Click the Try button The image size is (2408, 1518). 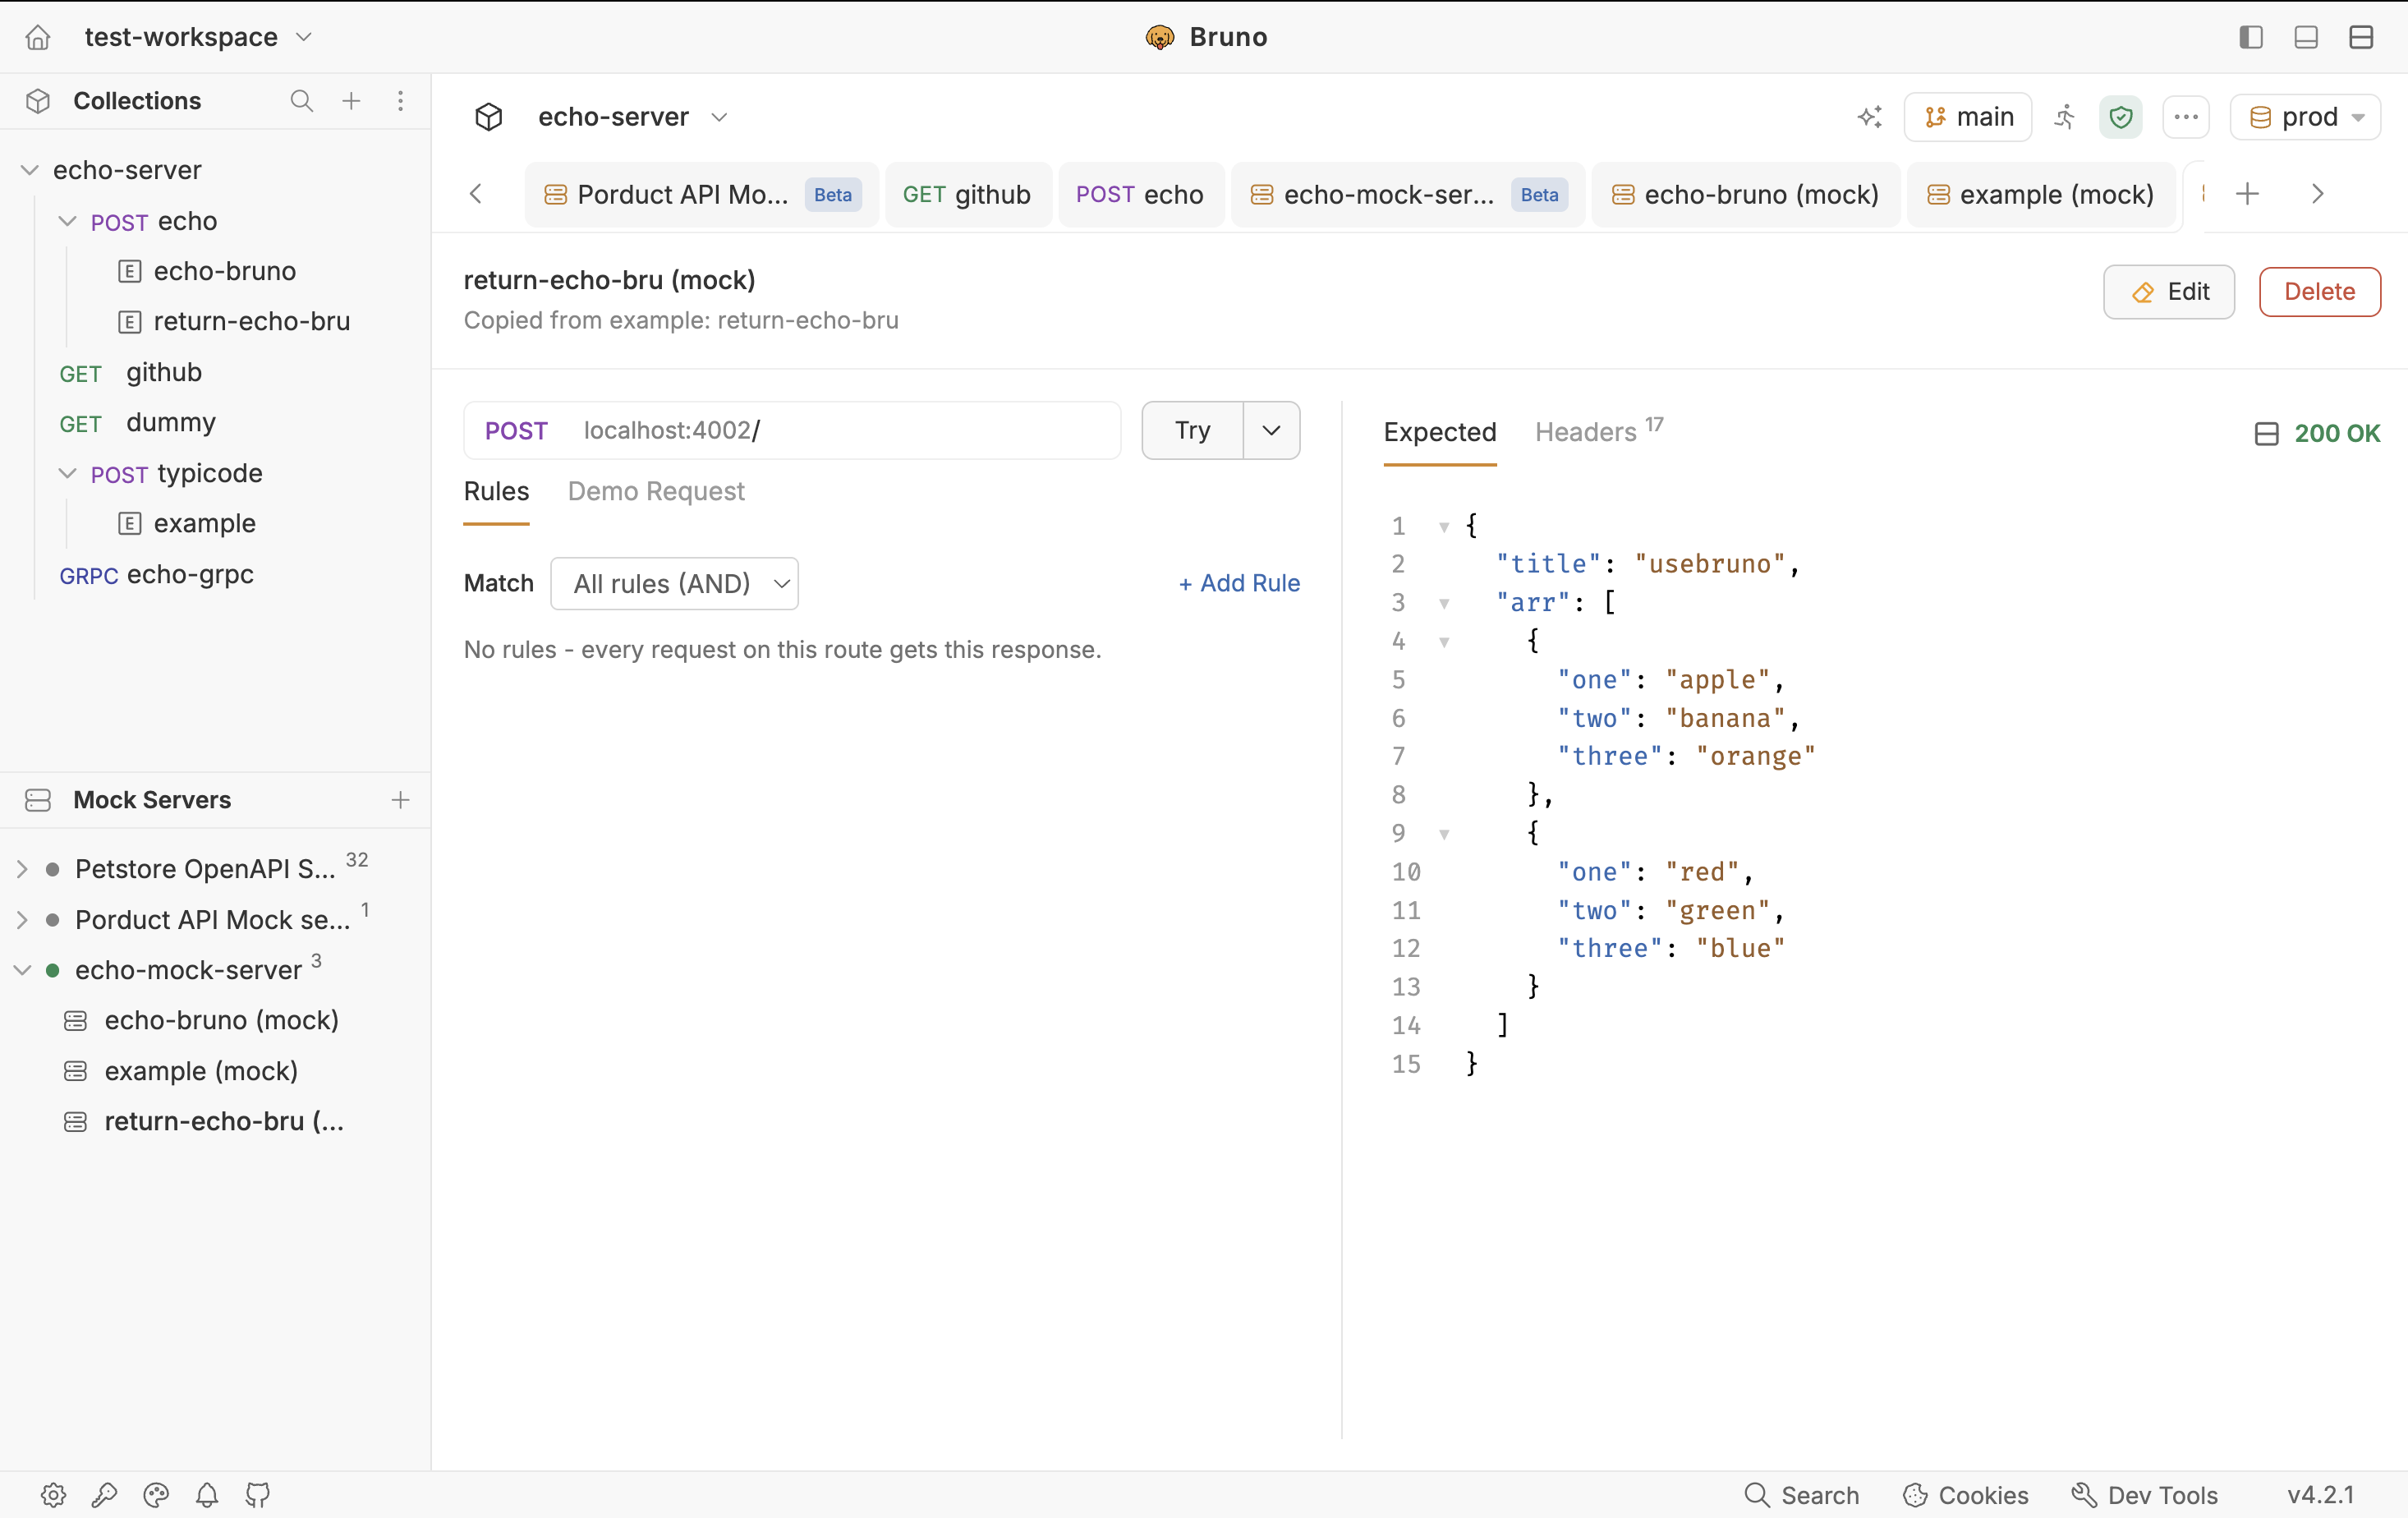click(x=1193, y=430)
